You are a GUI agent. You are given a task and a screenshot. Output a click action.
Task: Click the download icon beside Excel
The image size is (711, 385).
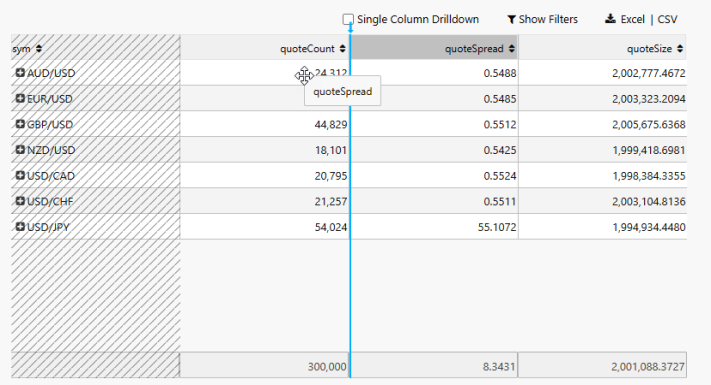[610, 19]
